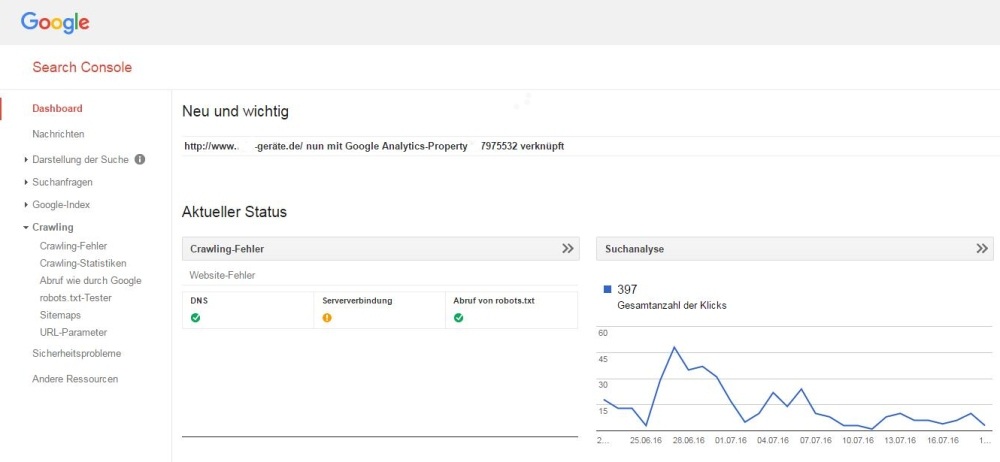Select the Abruf von robots.txt label
Image resolution: width=1000 pixels, height=462 pixels.
pyautogui.click(x=494, y=301)
